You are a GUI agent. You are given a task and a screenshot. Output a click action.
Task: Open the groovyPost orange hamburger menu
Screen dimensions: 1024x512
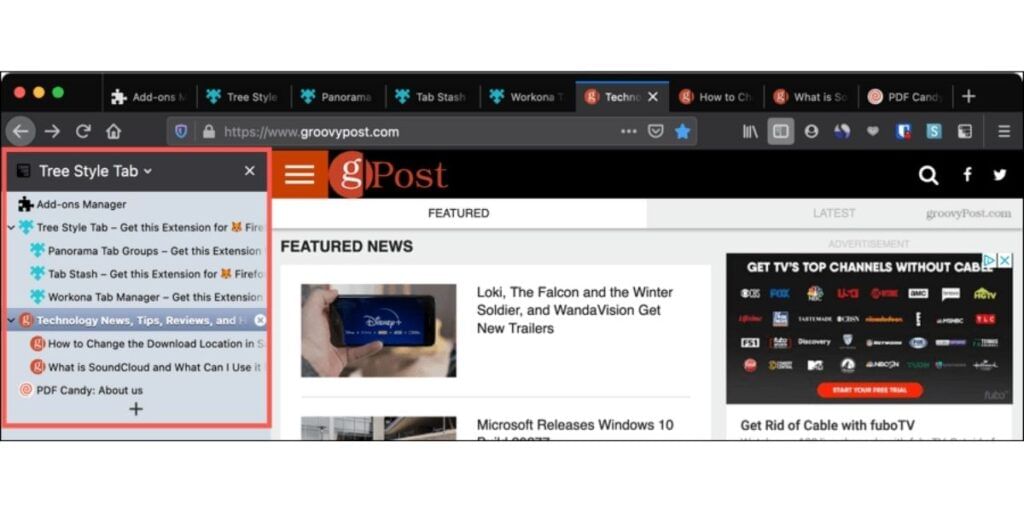point(299,174)
